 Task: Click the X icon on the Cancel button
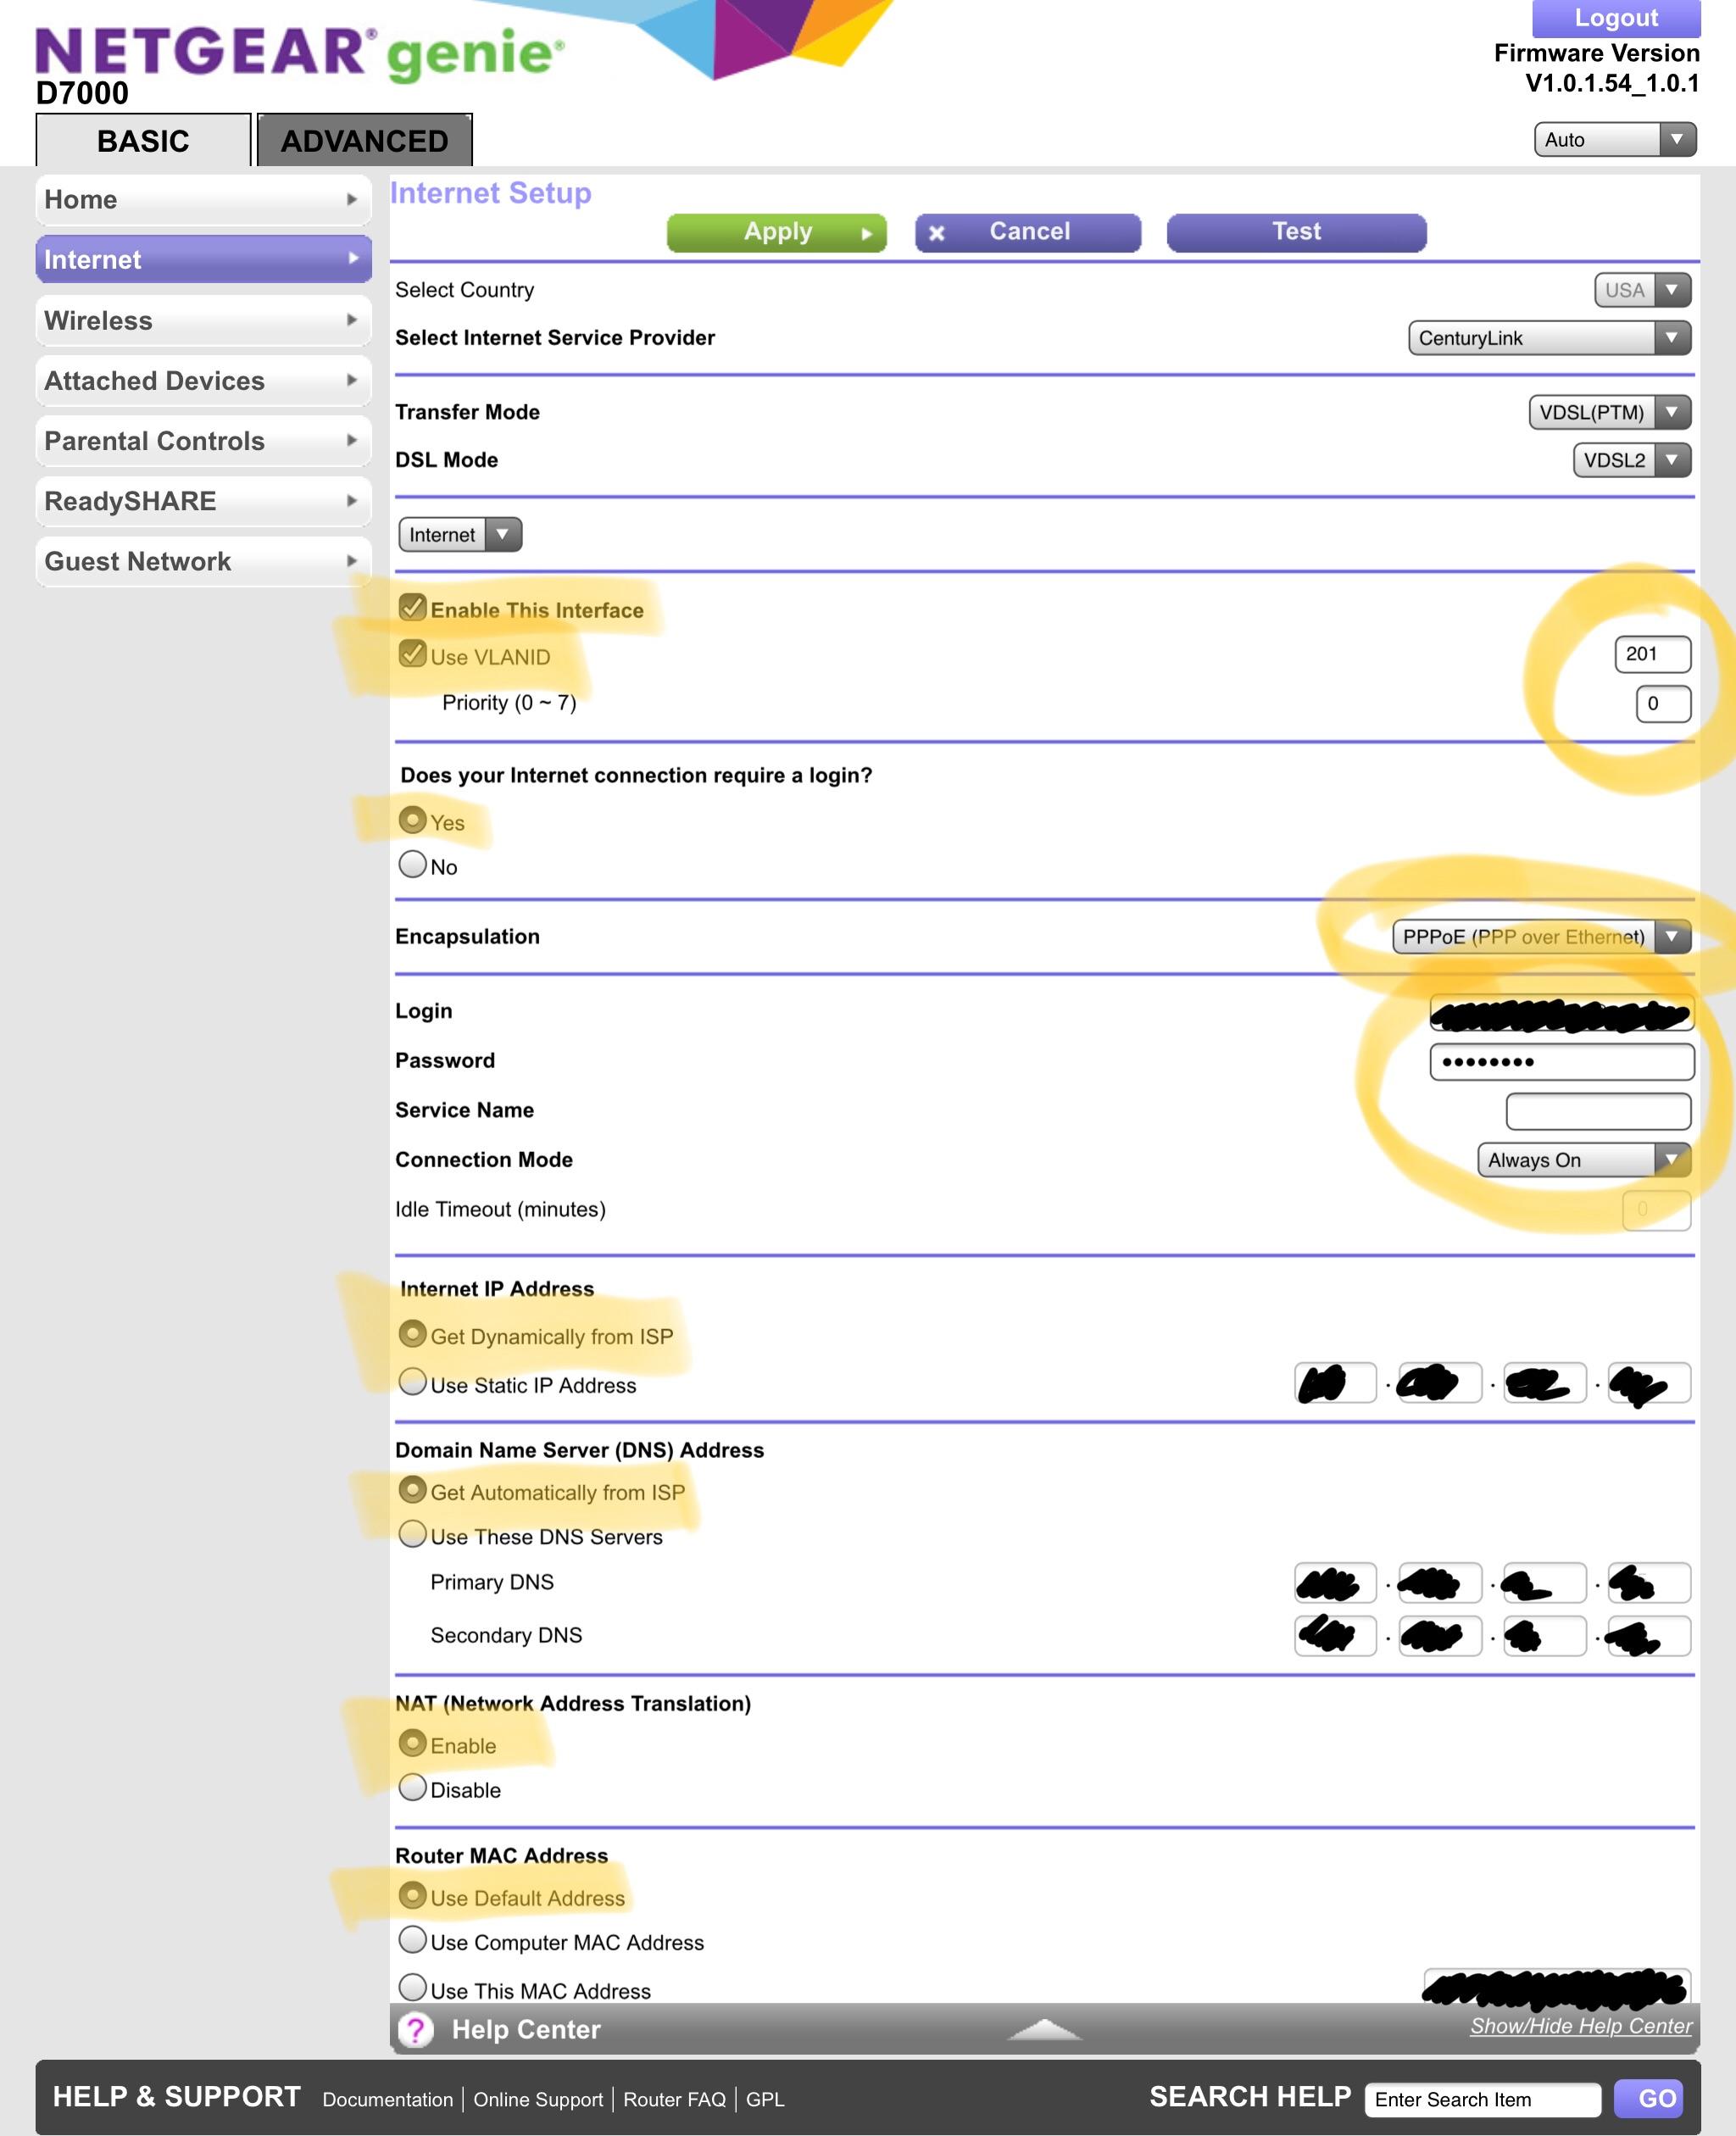click(937, 232)
